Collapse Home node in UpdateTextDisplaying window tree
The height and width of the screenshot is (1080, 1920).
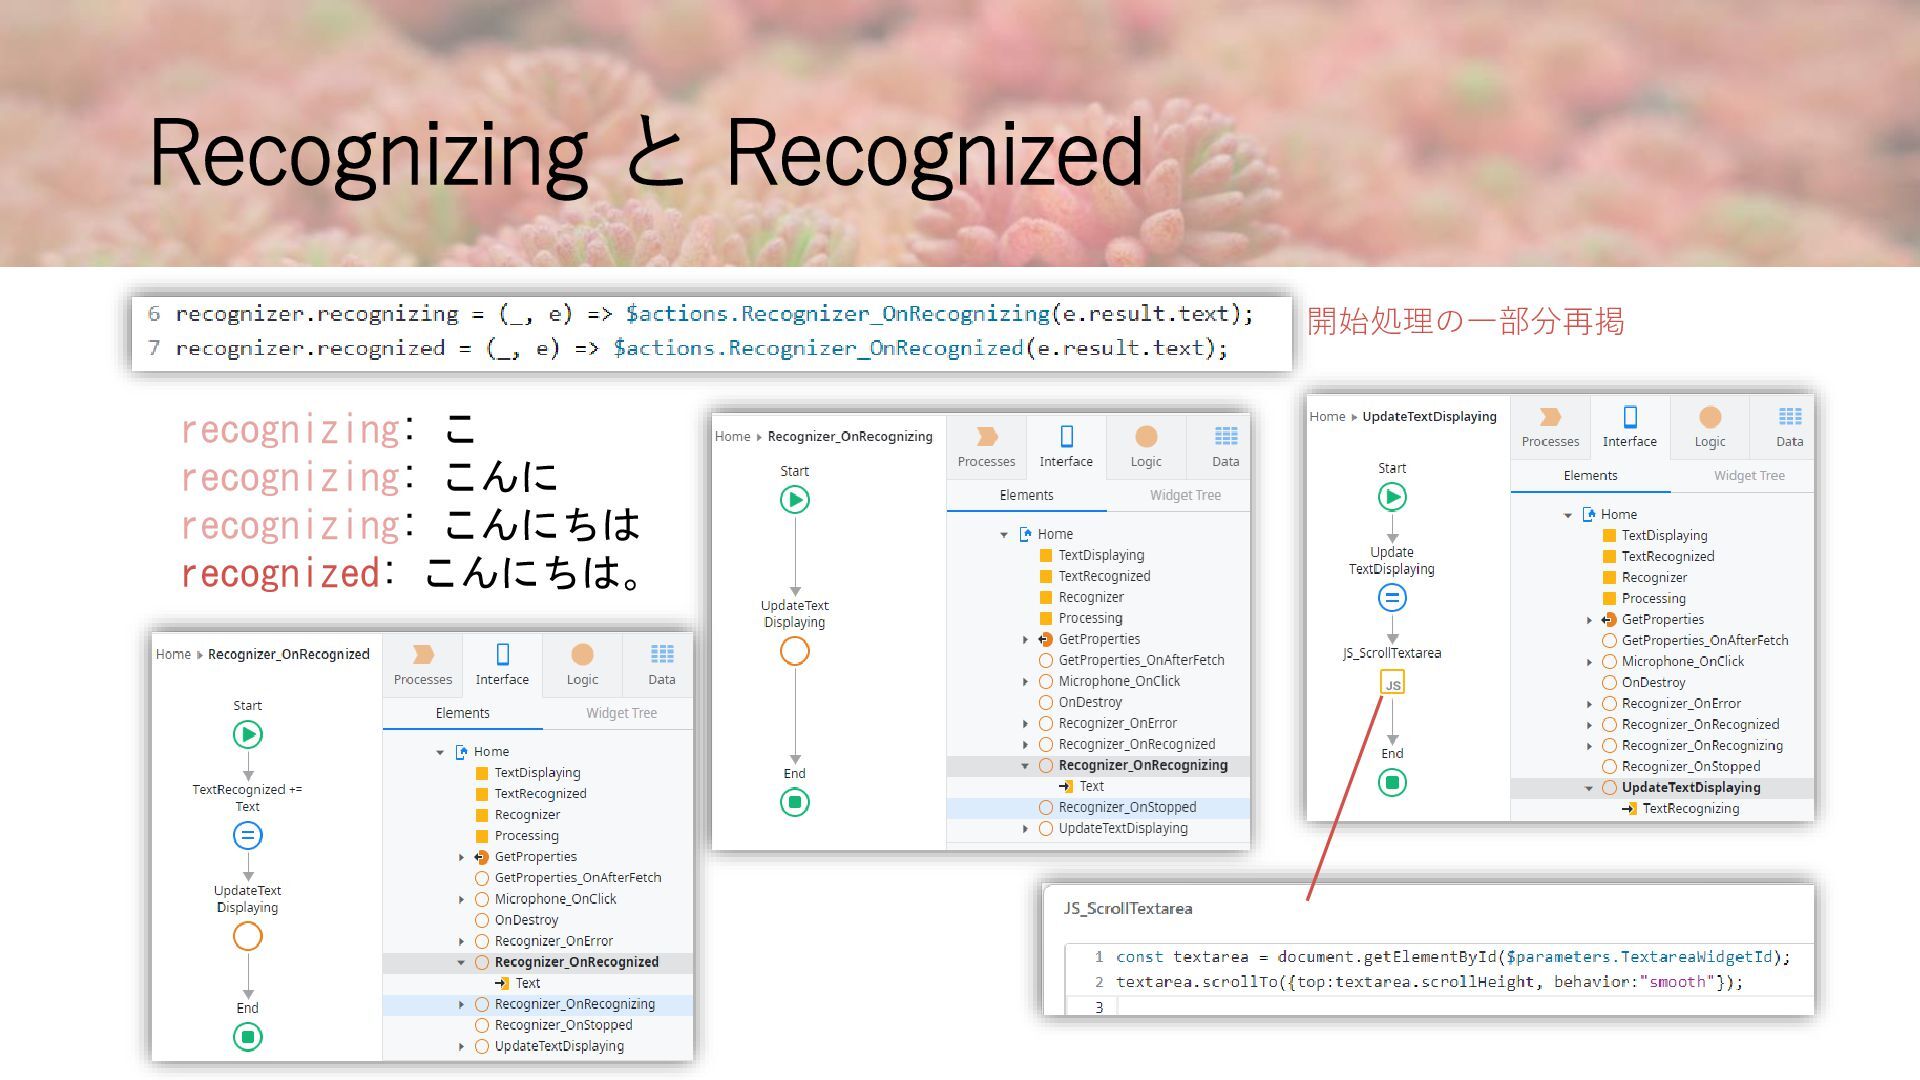[1568, 515]
